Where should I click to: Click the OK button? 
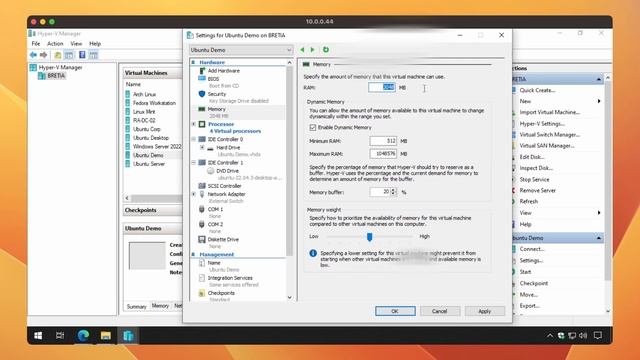coord(395,311)
